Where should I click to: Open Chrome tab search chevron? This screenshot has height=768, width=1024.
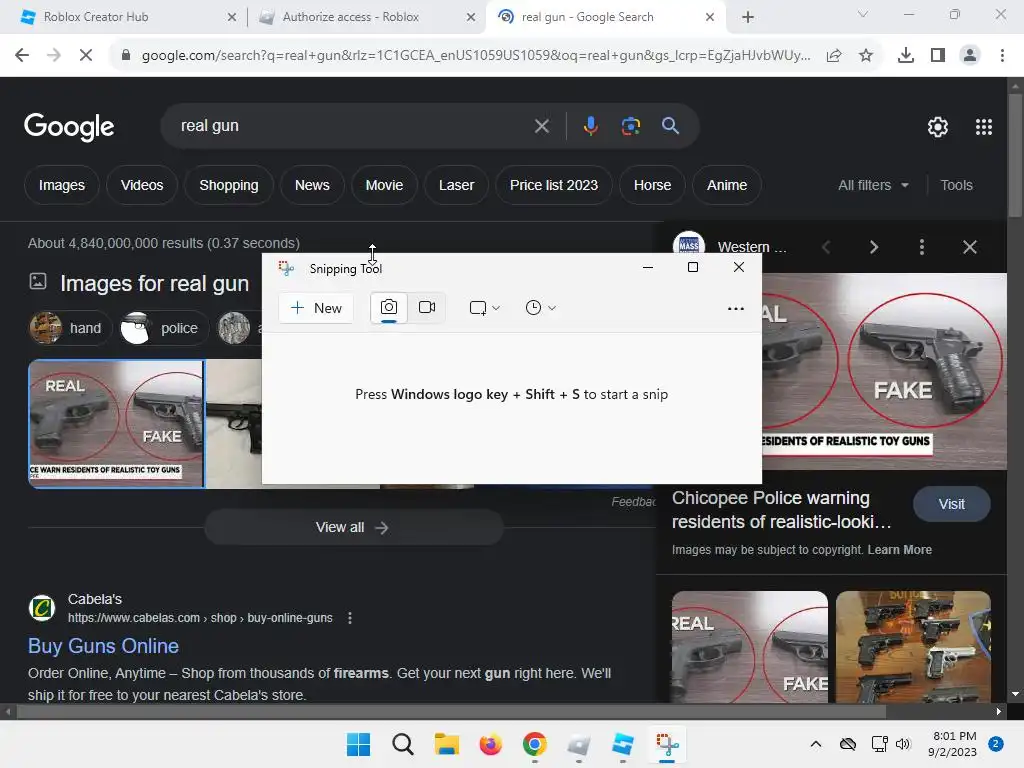click(x=863, y=14)
